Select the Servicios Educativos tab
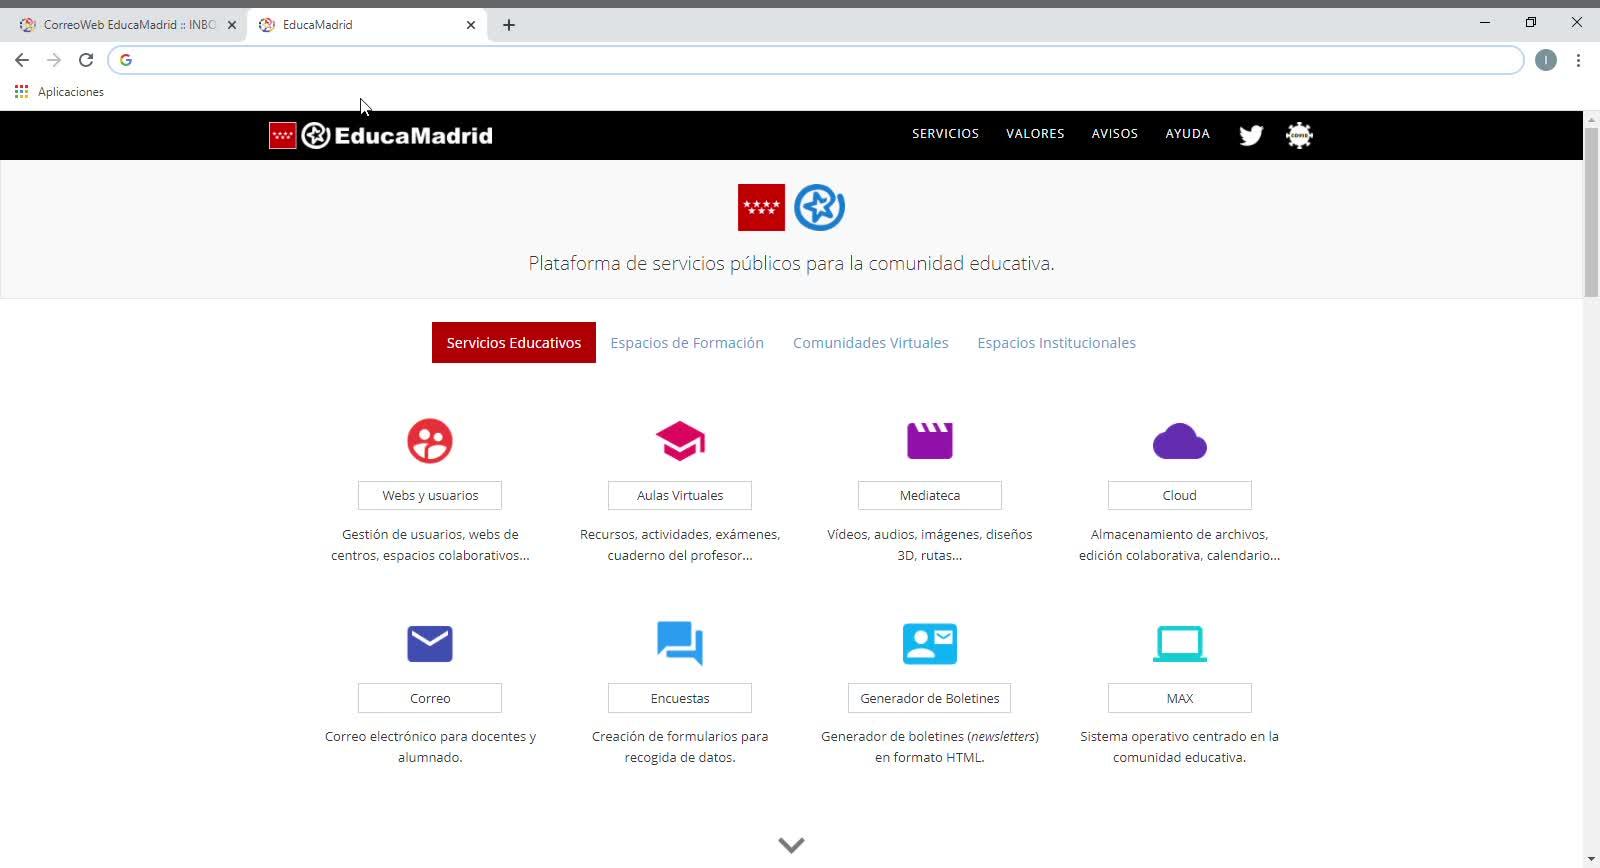The image size is (1600, 868). [x=514, y=343]
